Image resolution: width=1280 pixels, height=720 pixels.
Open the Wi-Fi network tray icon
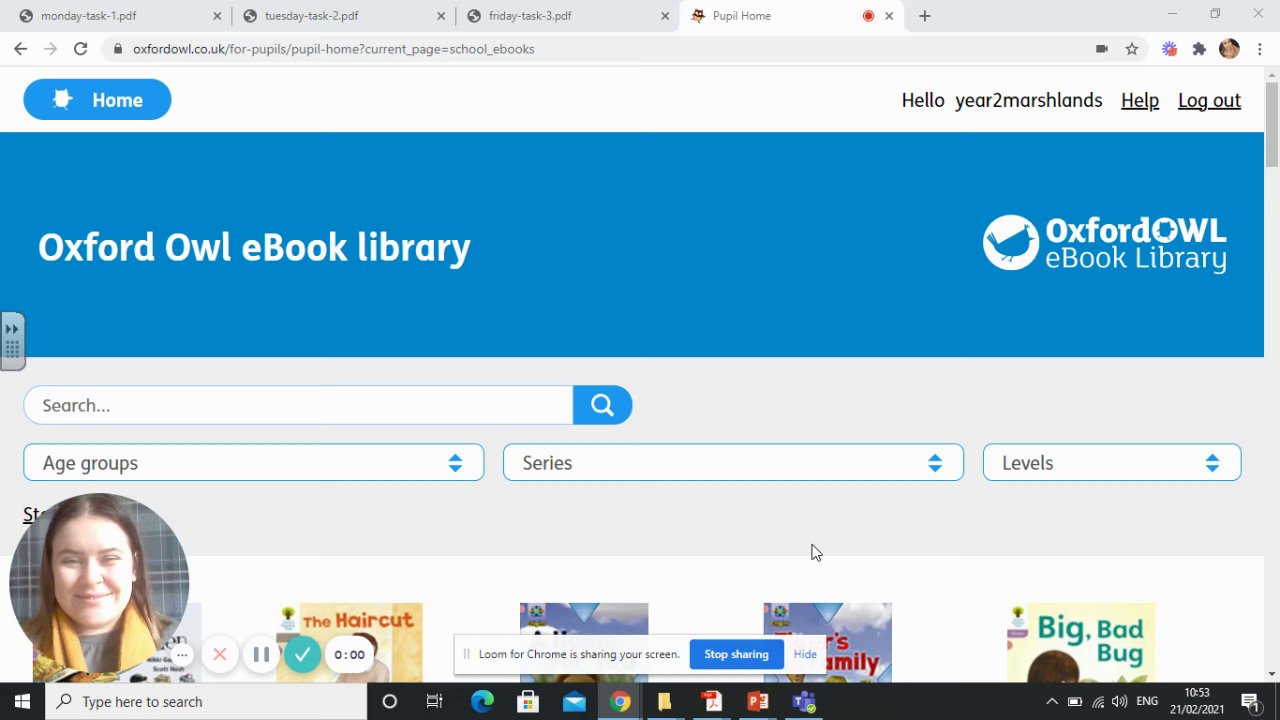[1098, 702]
